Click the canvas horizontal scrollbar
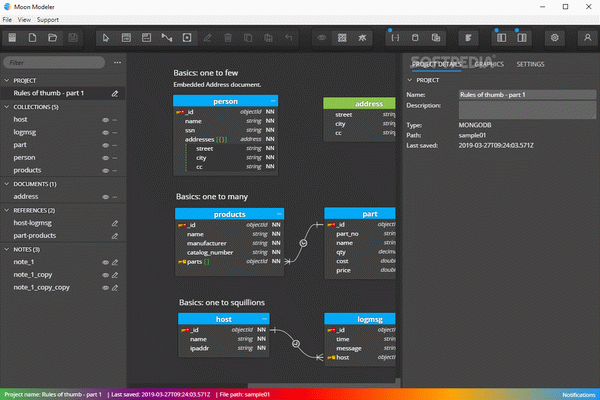The height and width of the screenshot is (400, 600). [321, 385]
